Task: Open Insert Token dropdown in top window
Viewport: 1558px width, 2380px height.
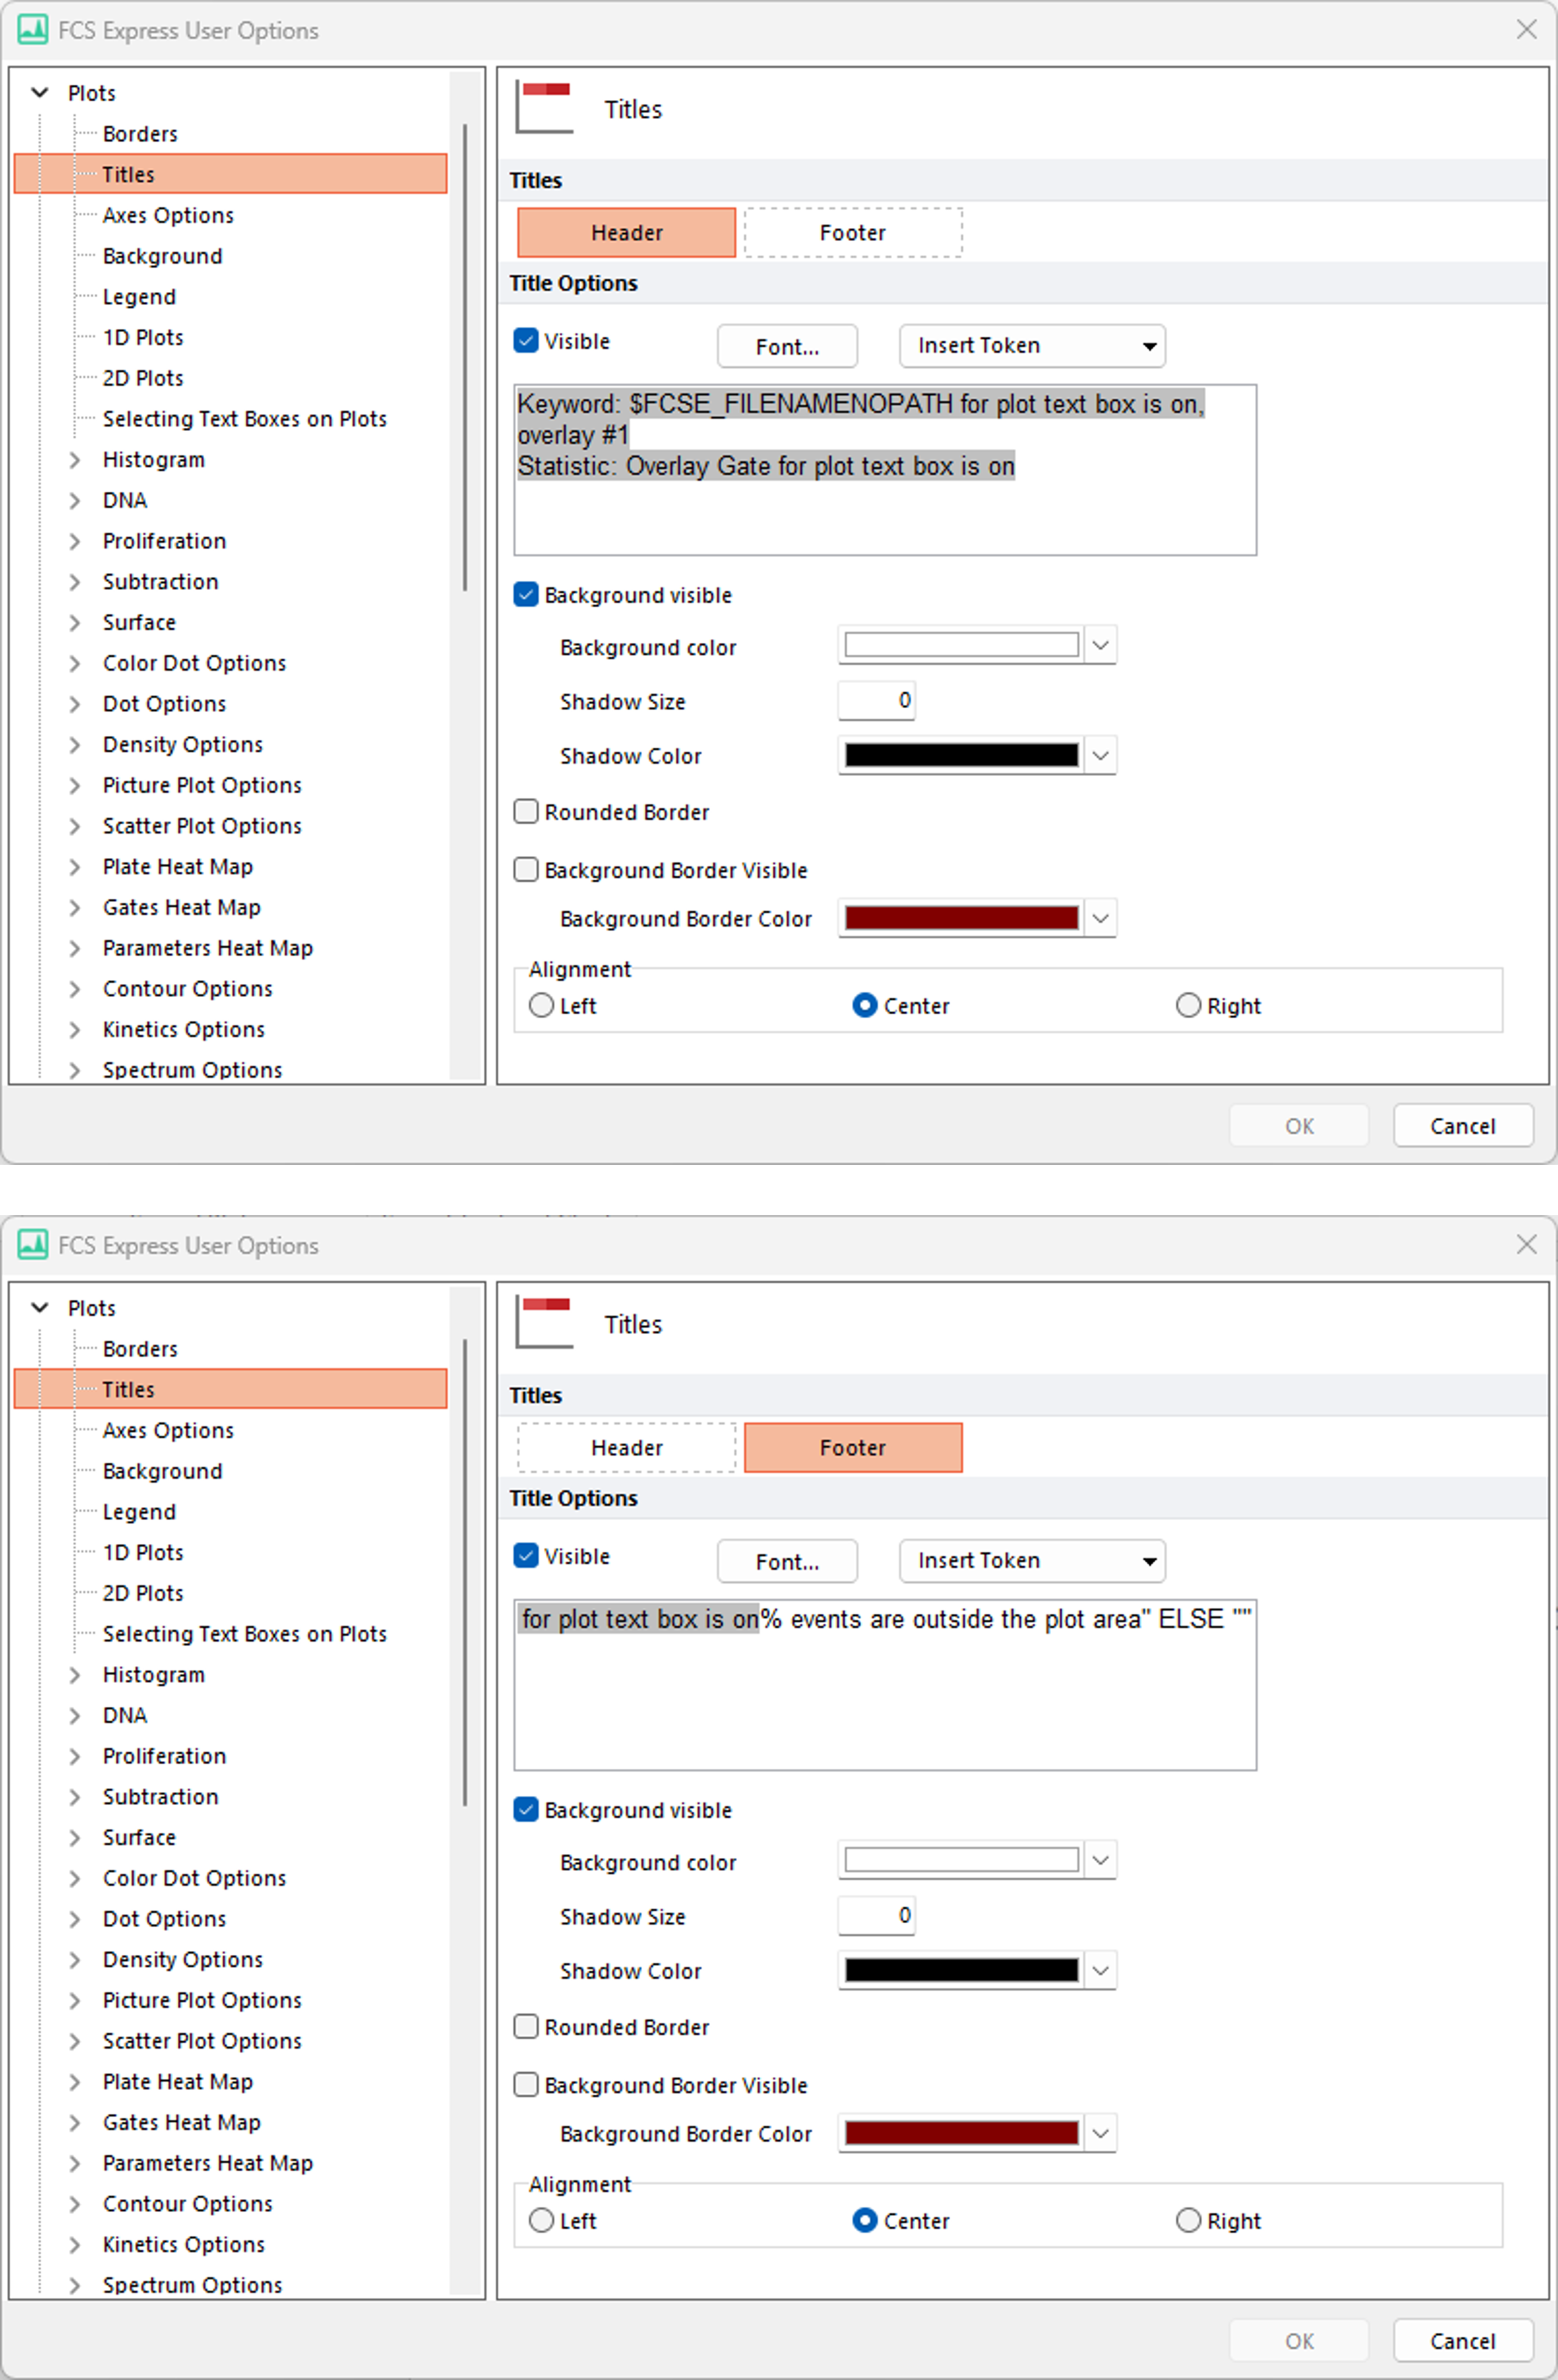Action: (1032, 346)
